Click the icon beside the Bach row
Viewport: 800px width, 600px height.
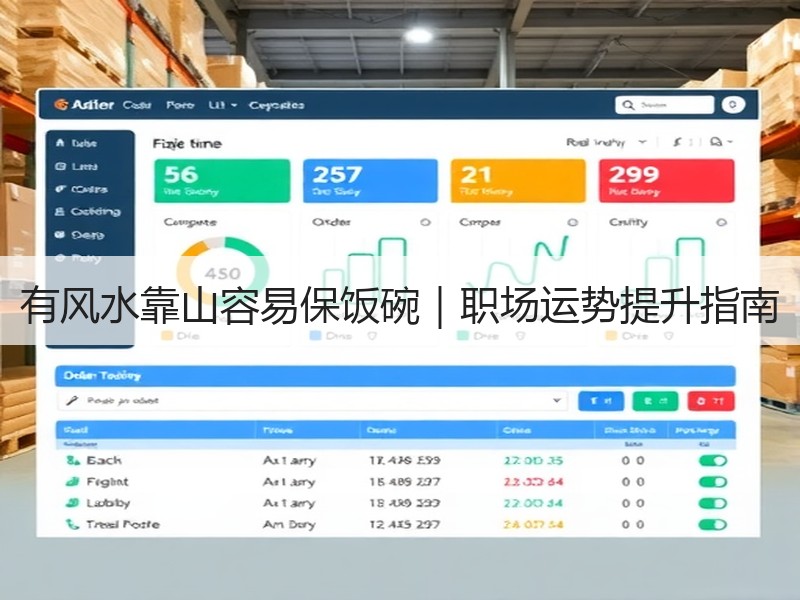tap(73, 461)
